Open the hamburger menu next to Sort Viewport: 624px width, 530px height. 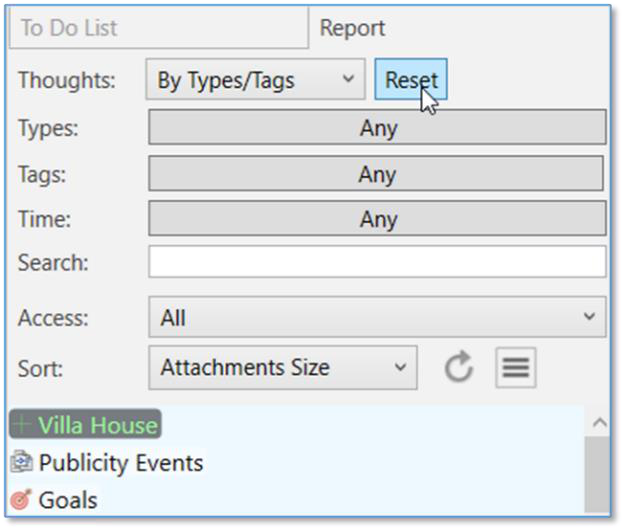pos(515,368)
